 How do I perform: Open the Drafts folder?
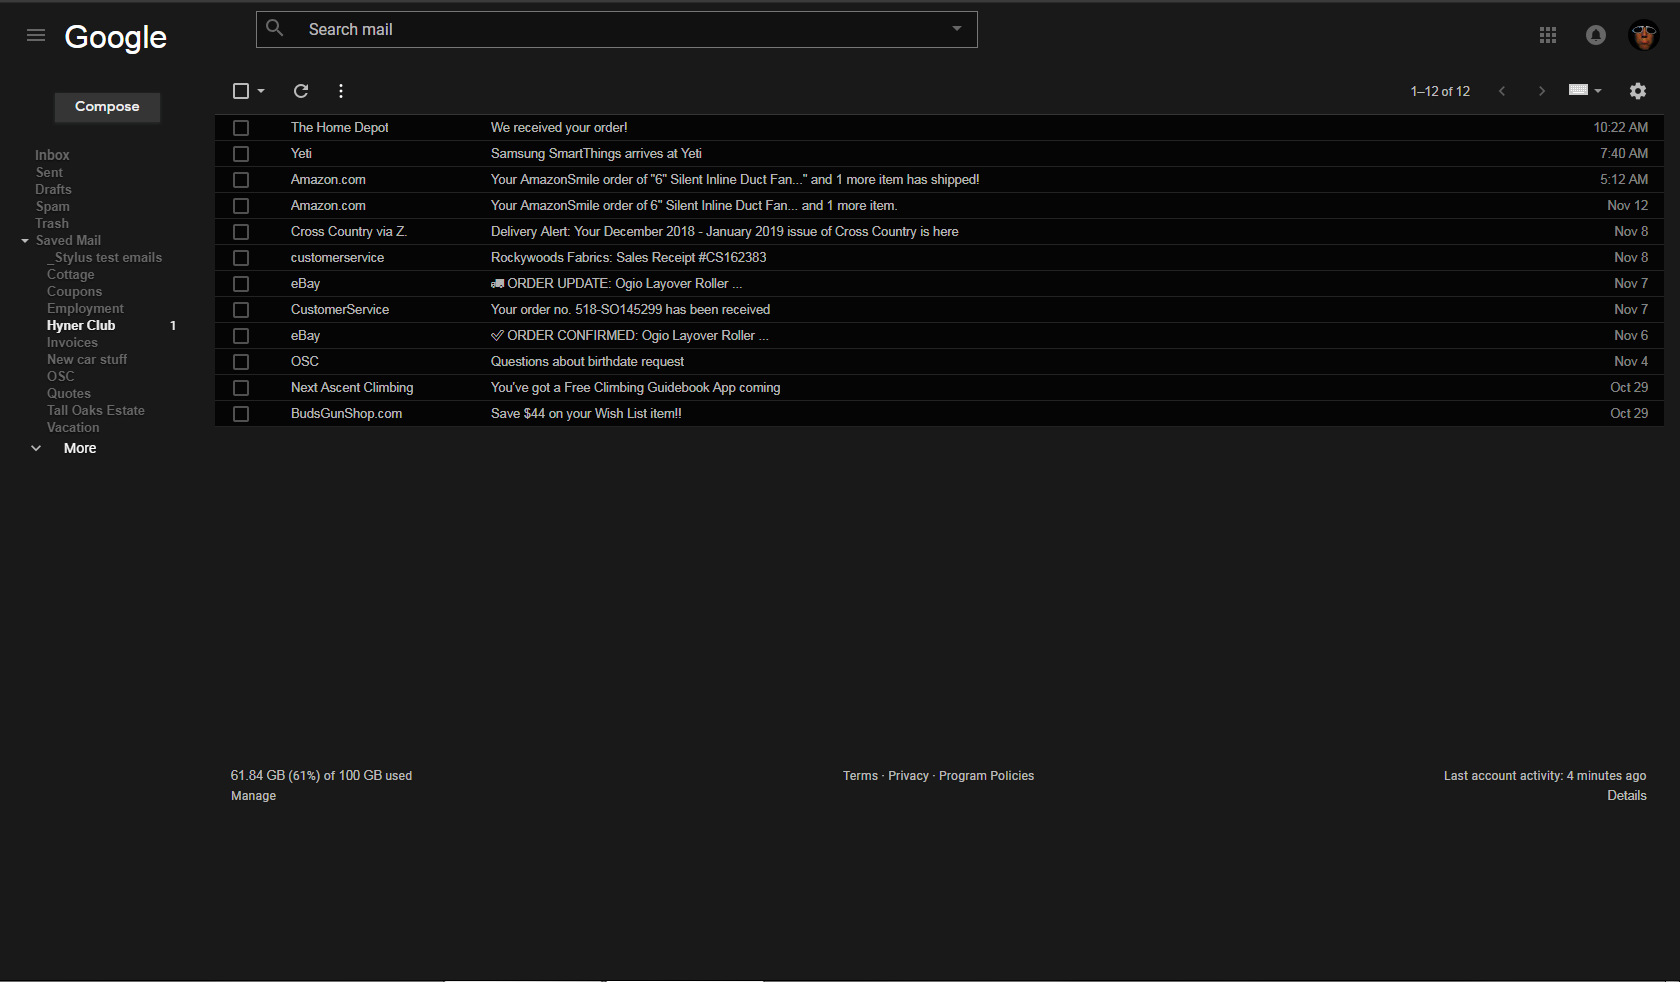[53, 189]
